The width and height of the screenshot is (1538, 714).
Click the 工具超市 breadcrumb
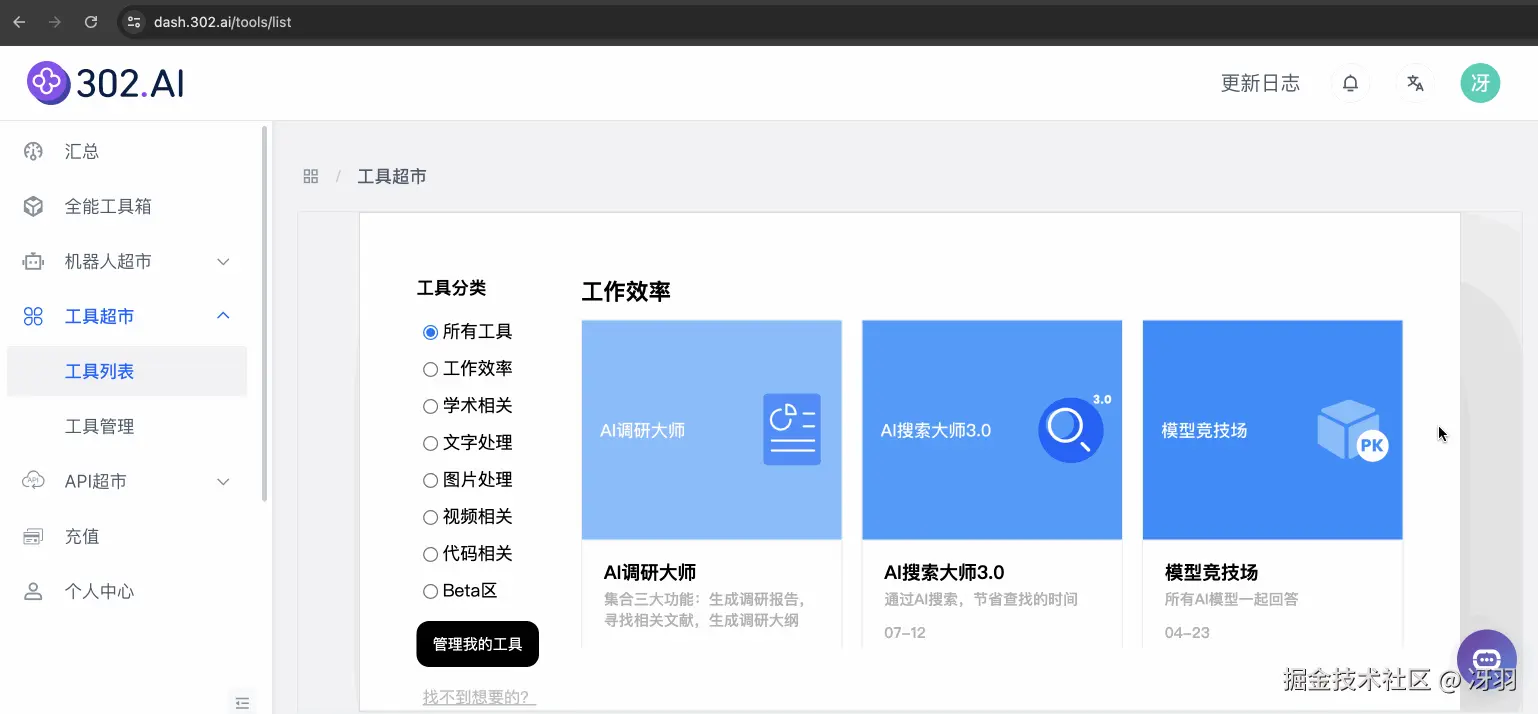392,176
